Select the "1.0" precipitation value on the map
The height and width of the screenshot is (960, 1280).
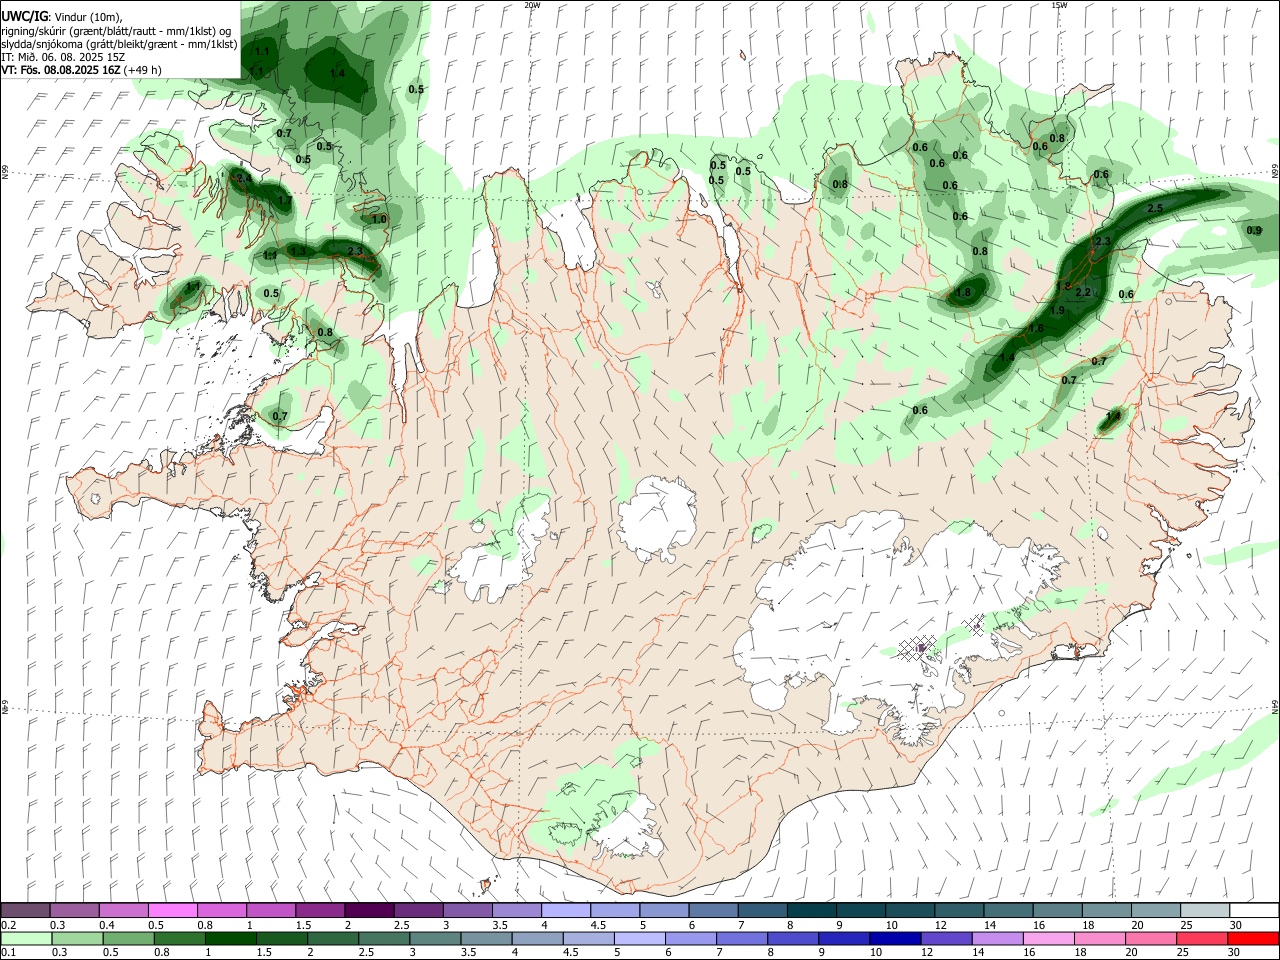pos(379,219)
